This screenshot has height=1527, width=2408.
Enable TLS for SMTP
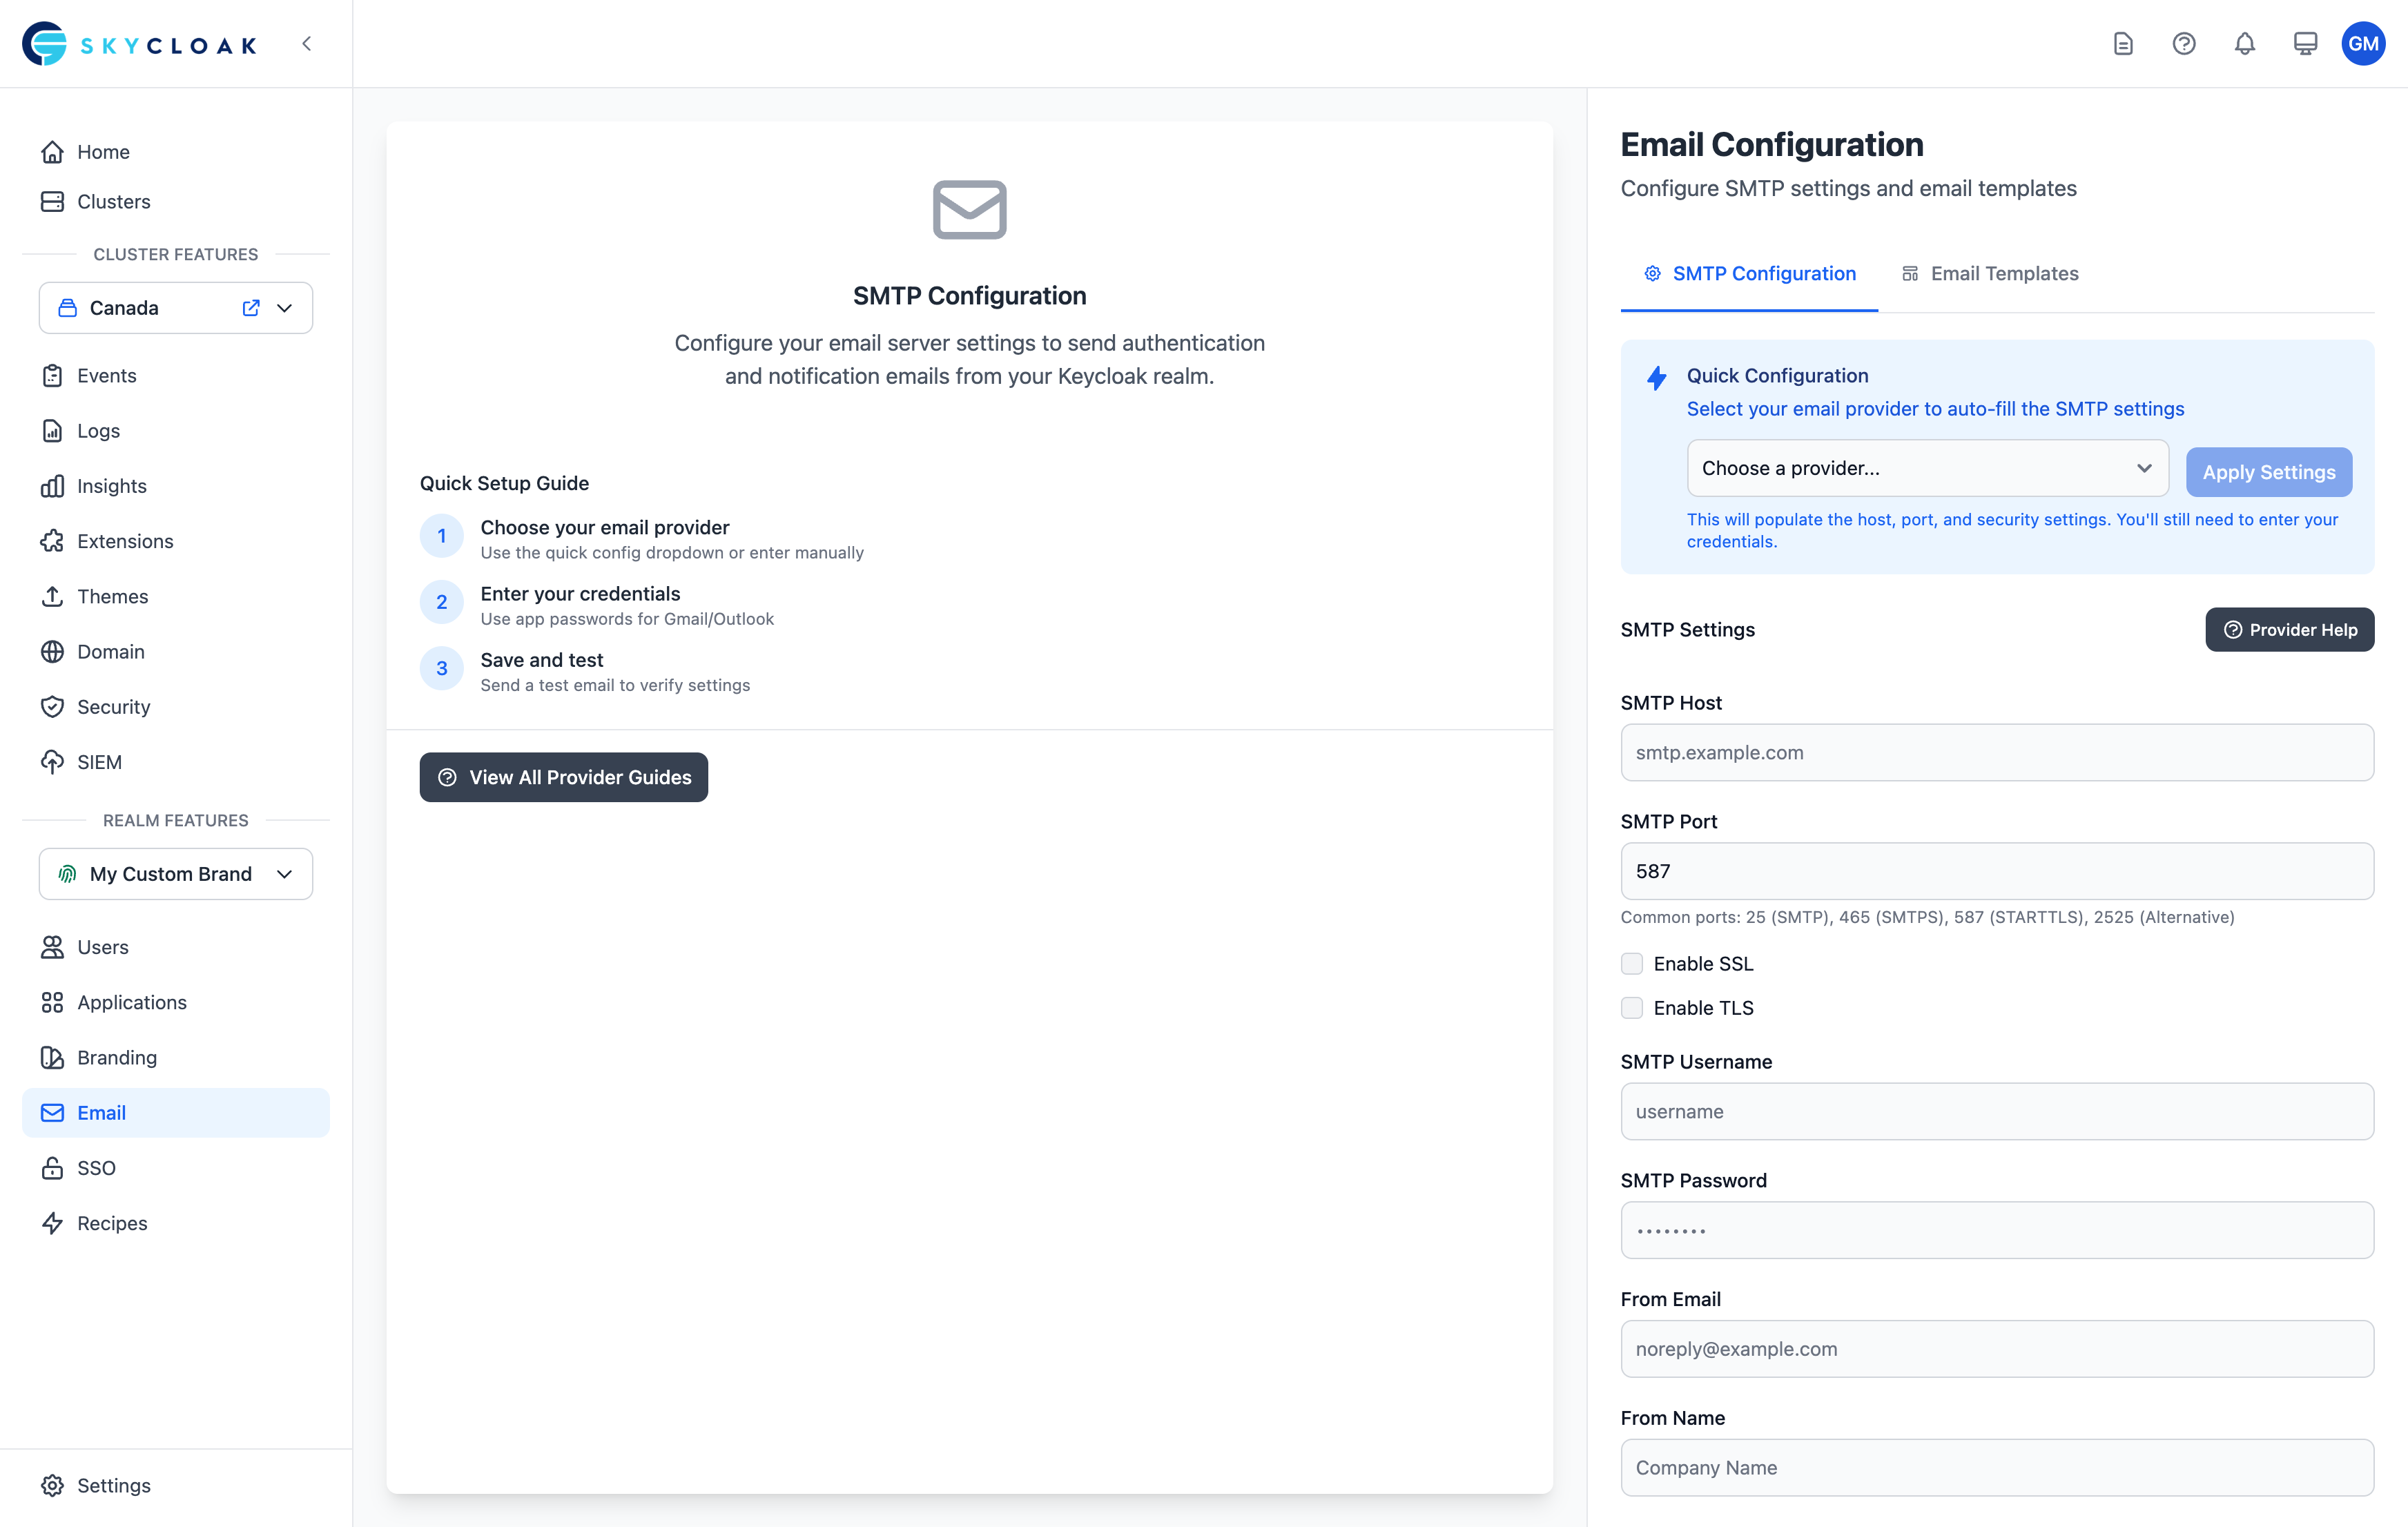pyautogui.click(x=1631, y=1008)
